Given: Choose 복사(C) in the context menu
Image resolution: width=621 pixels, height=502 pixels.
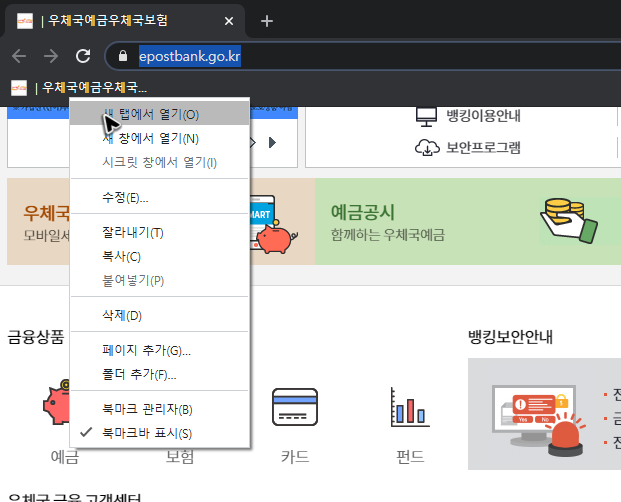Looking at the screenshot, I should (160, 257).
